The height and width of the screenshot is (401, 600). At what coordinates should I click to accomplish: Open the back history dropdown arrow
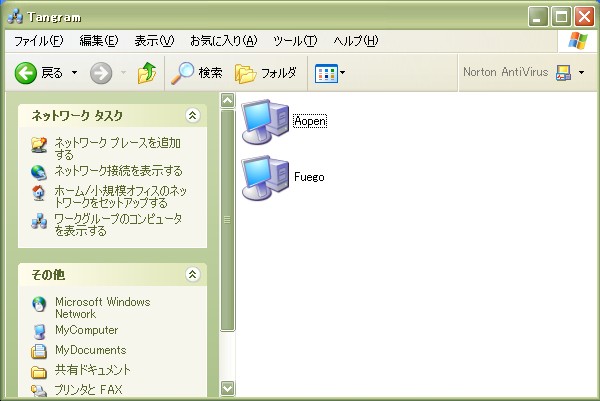coord(74,73)
